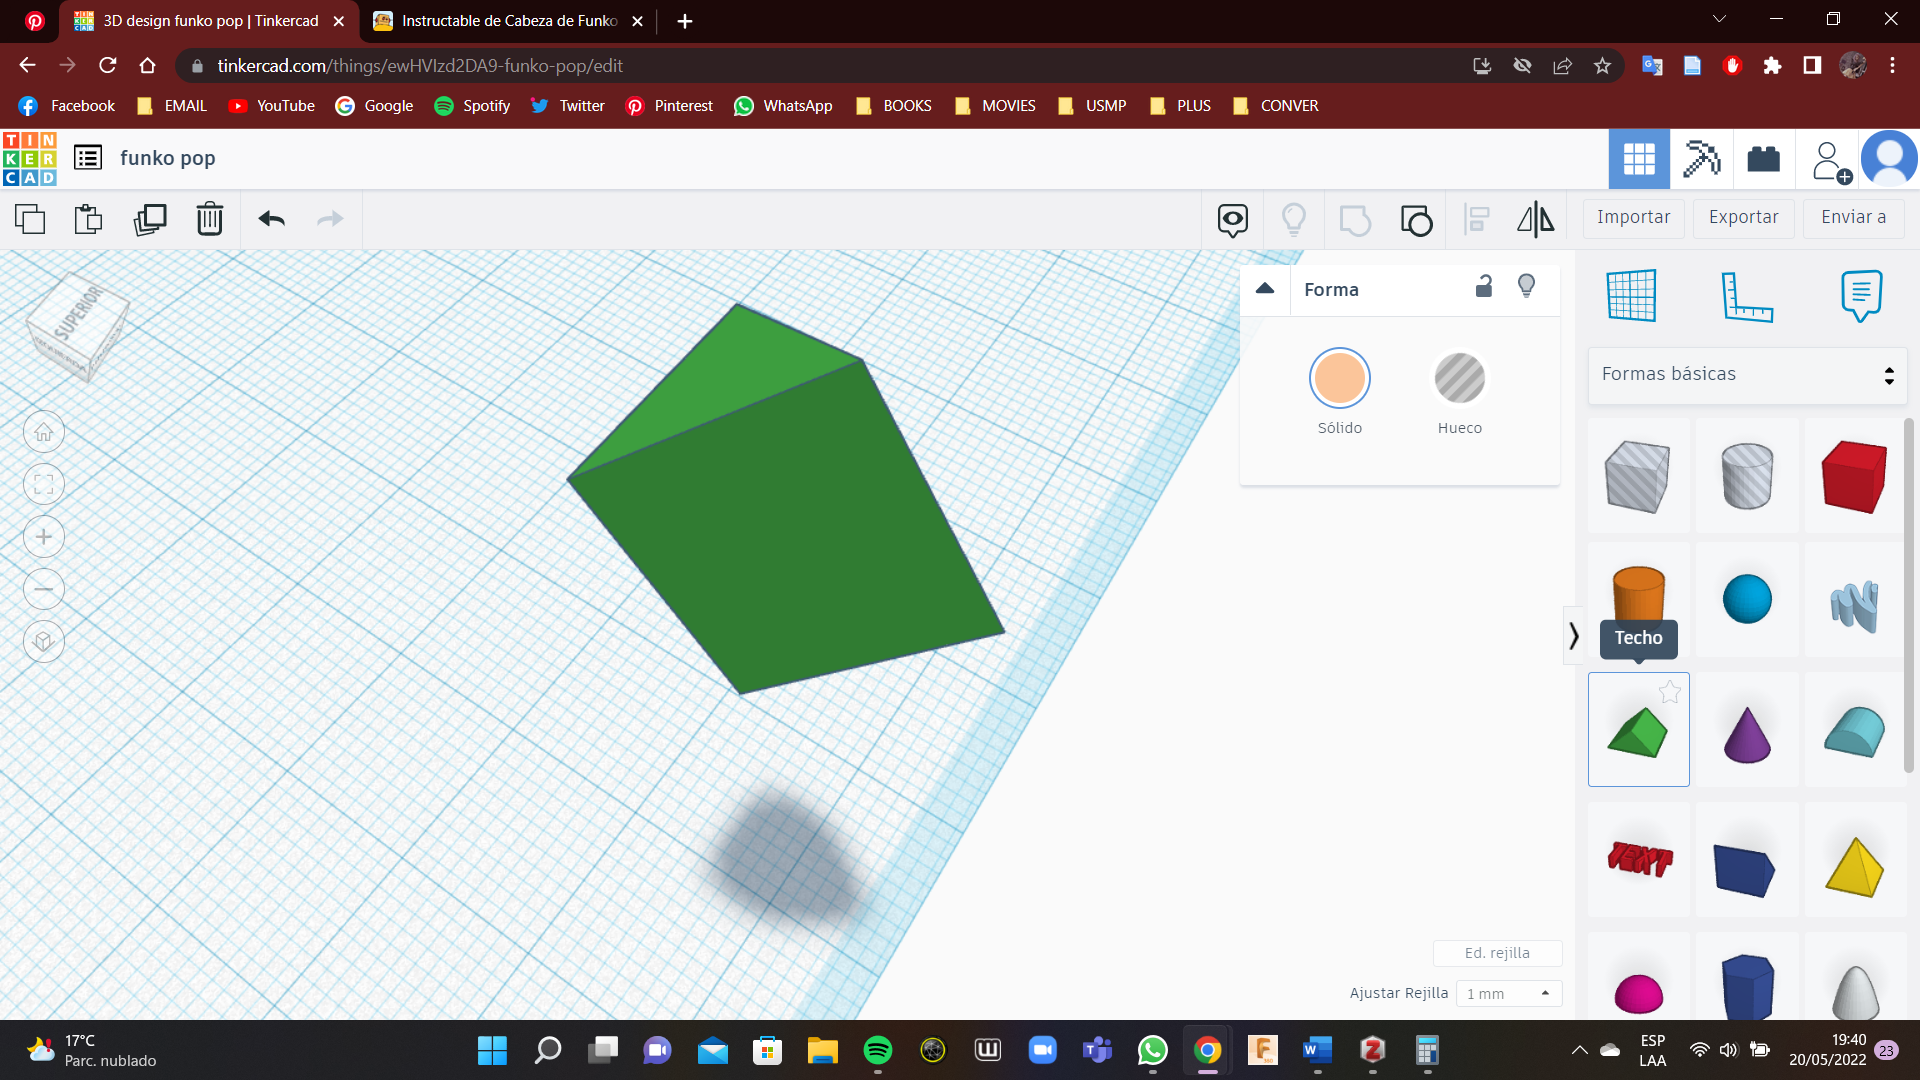Image resolution: width=1920 pixels, height=1080 pixels.
Task: Click the Exportar button
Action: tap(1743, 217)
